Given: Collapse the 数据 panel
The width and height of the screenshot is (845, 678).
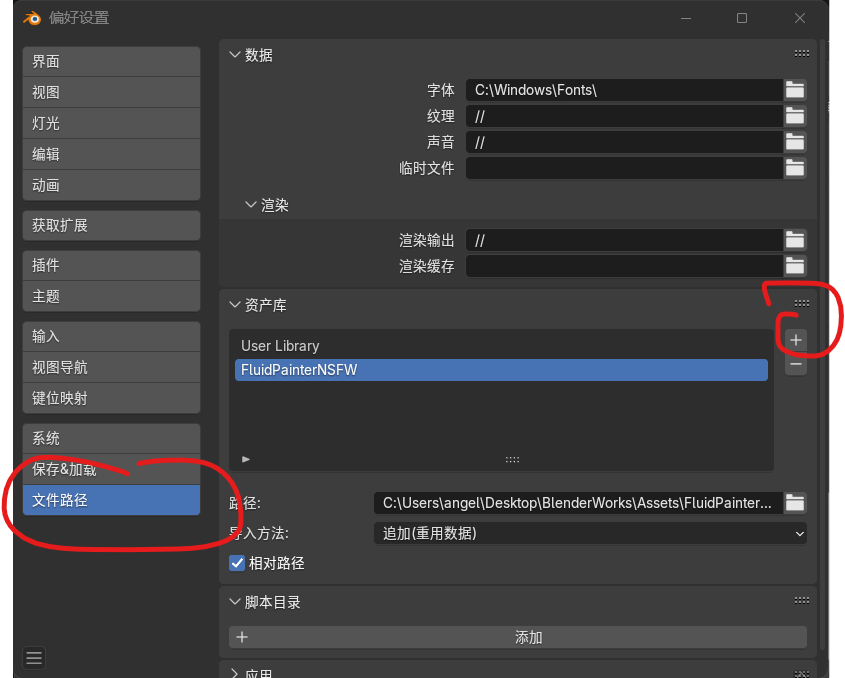Looking at the screenshot, I should coord(234,54).
